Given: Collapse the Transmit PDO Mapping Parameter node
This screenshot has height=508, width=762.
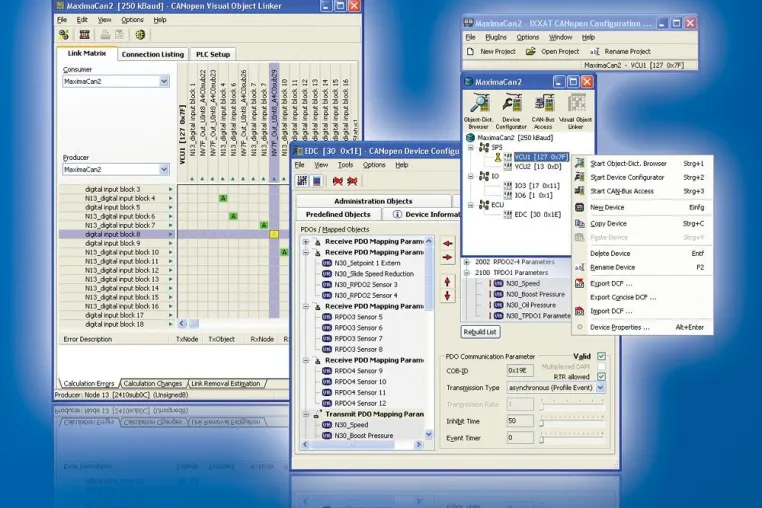Looking at the screenshot, I should (x=306, y=414).
